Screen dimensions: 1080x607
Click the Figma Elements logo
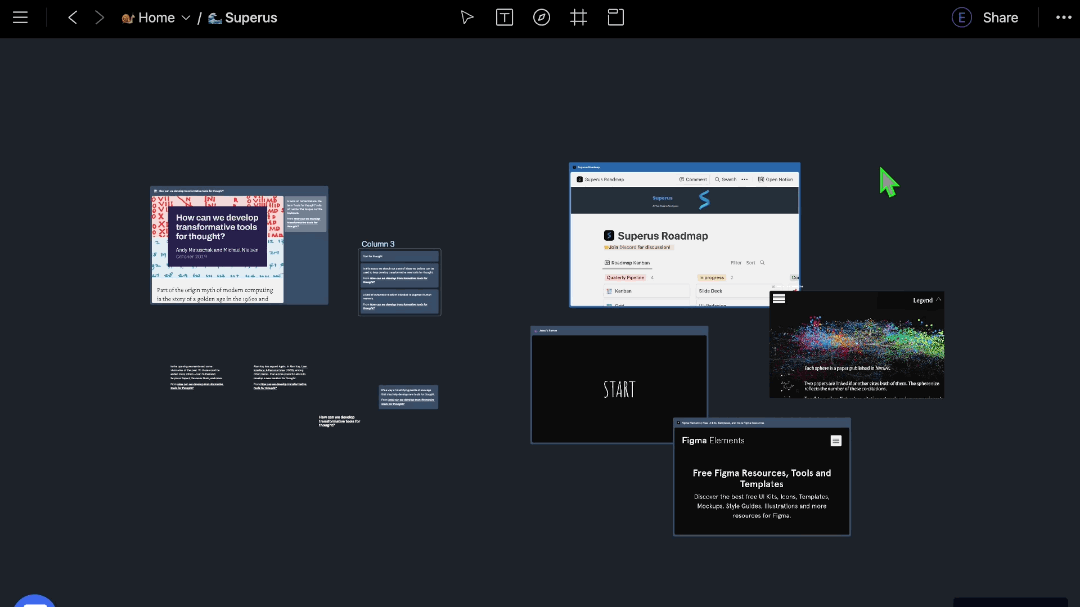click(x=713, y=440)
